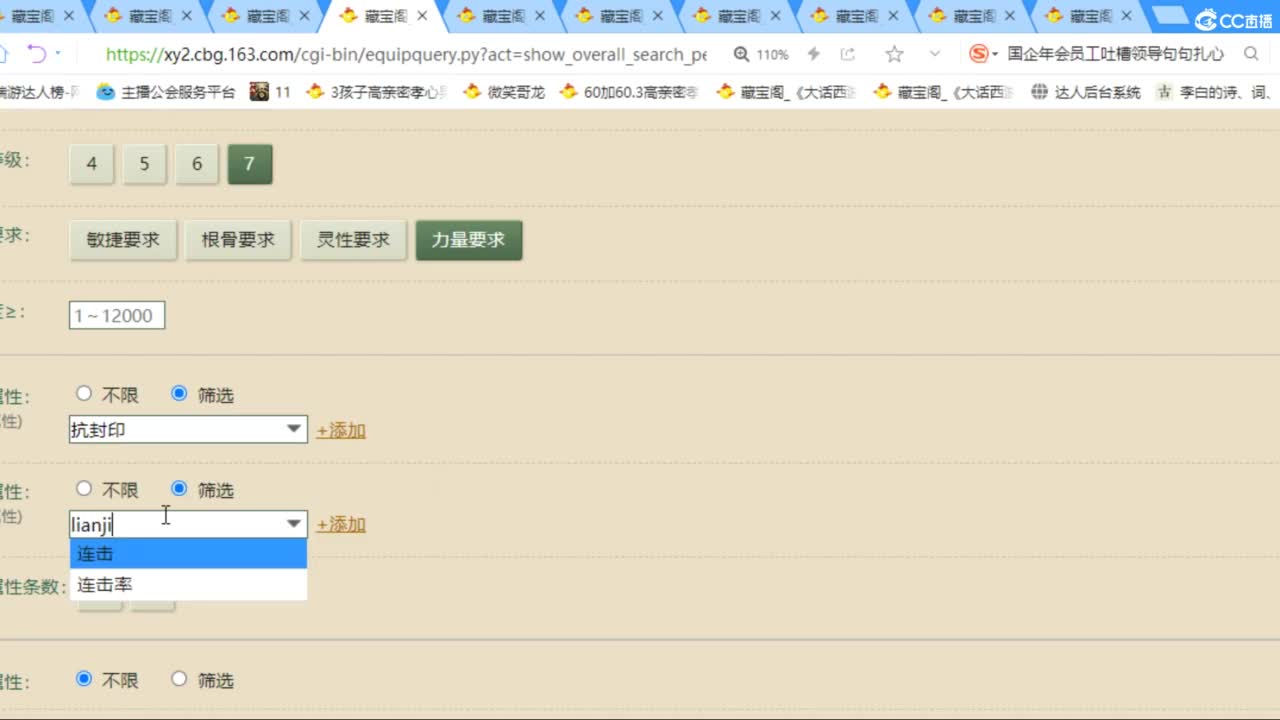Select the bottom row 筛选 radio
This screenshot has height=720, width=1280.
(179, 679)
